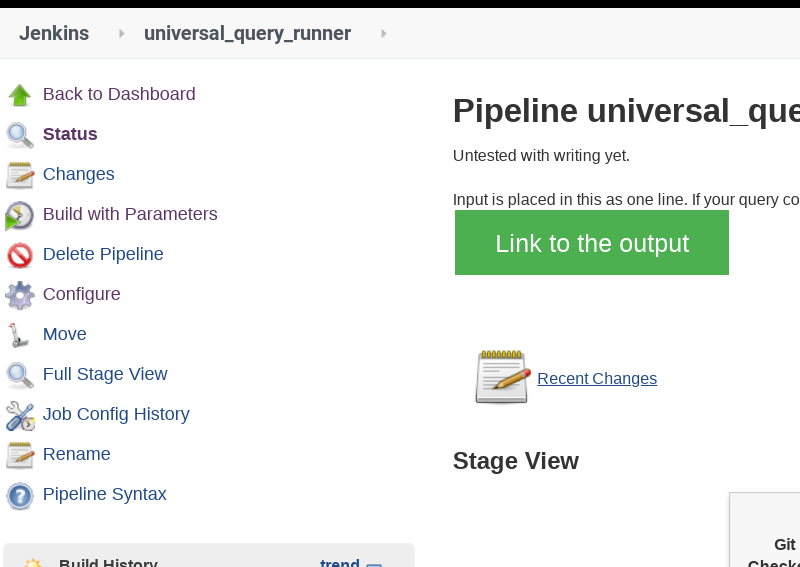Open universal_query_runner breadcrumb link
The image size is (800, 567).
(x=247, y=33)
